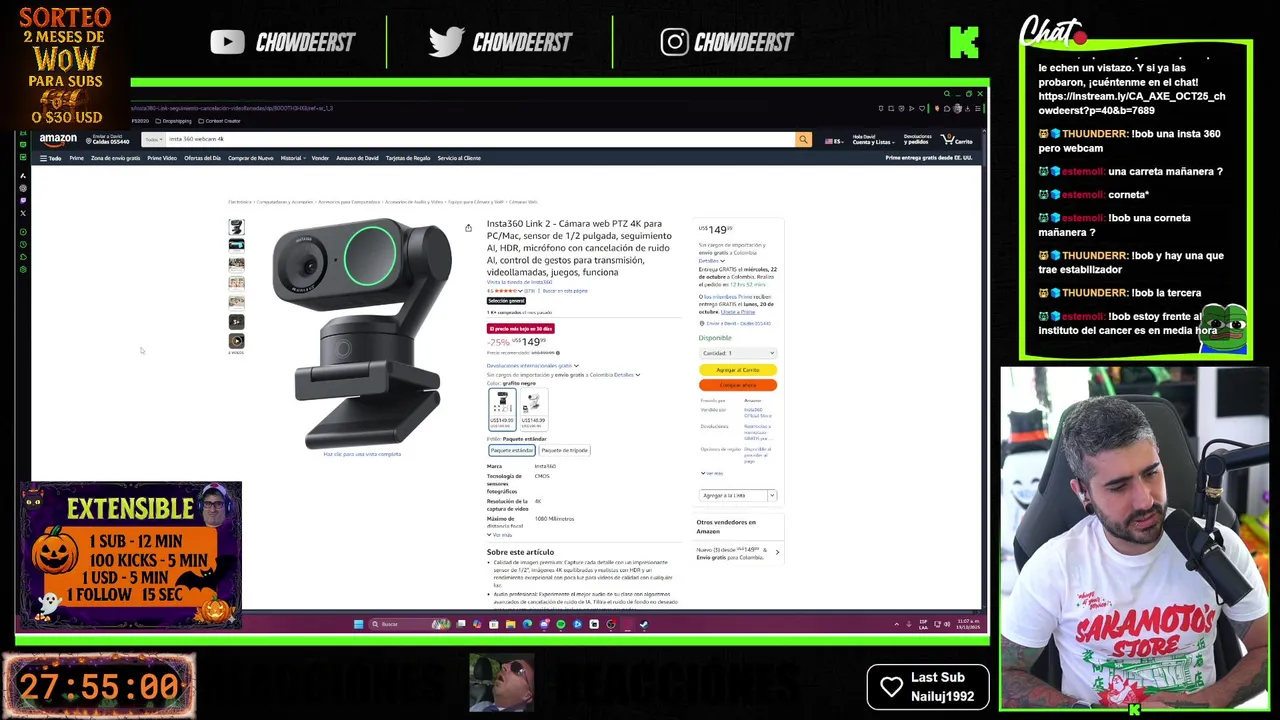The width and height of the screenshot is (1280, 720).
Task: Open the Cantidad quantity dropdown
Action: click(x=738, y=353)
